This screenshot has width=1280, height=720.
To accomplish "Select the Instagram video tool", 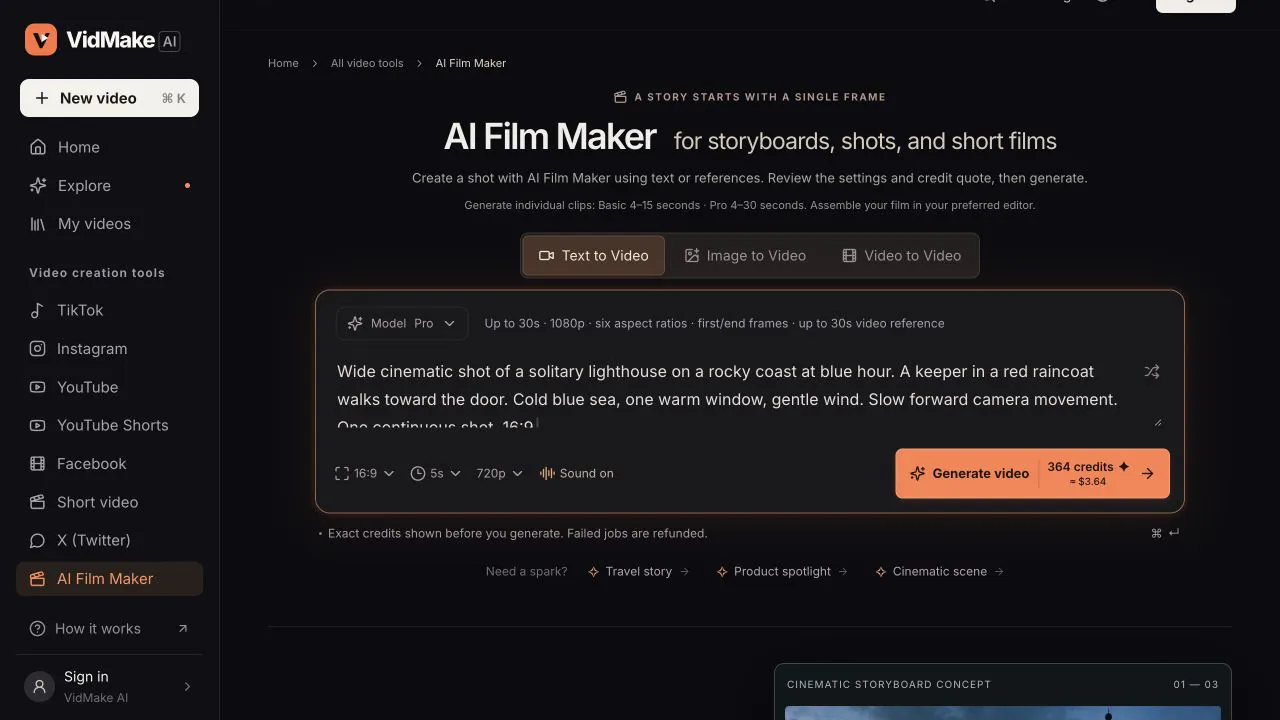I will (x=110, y=349).
